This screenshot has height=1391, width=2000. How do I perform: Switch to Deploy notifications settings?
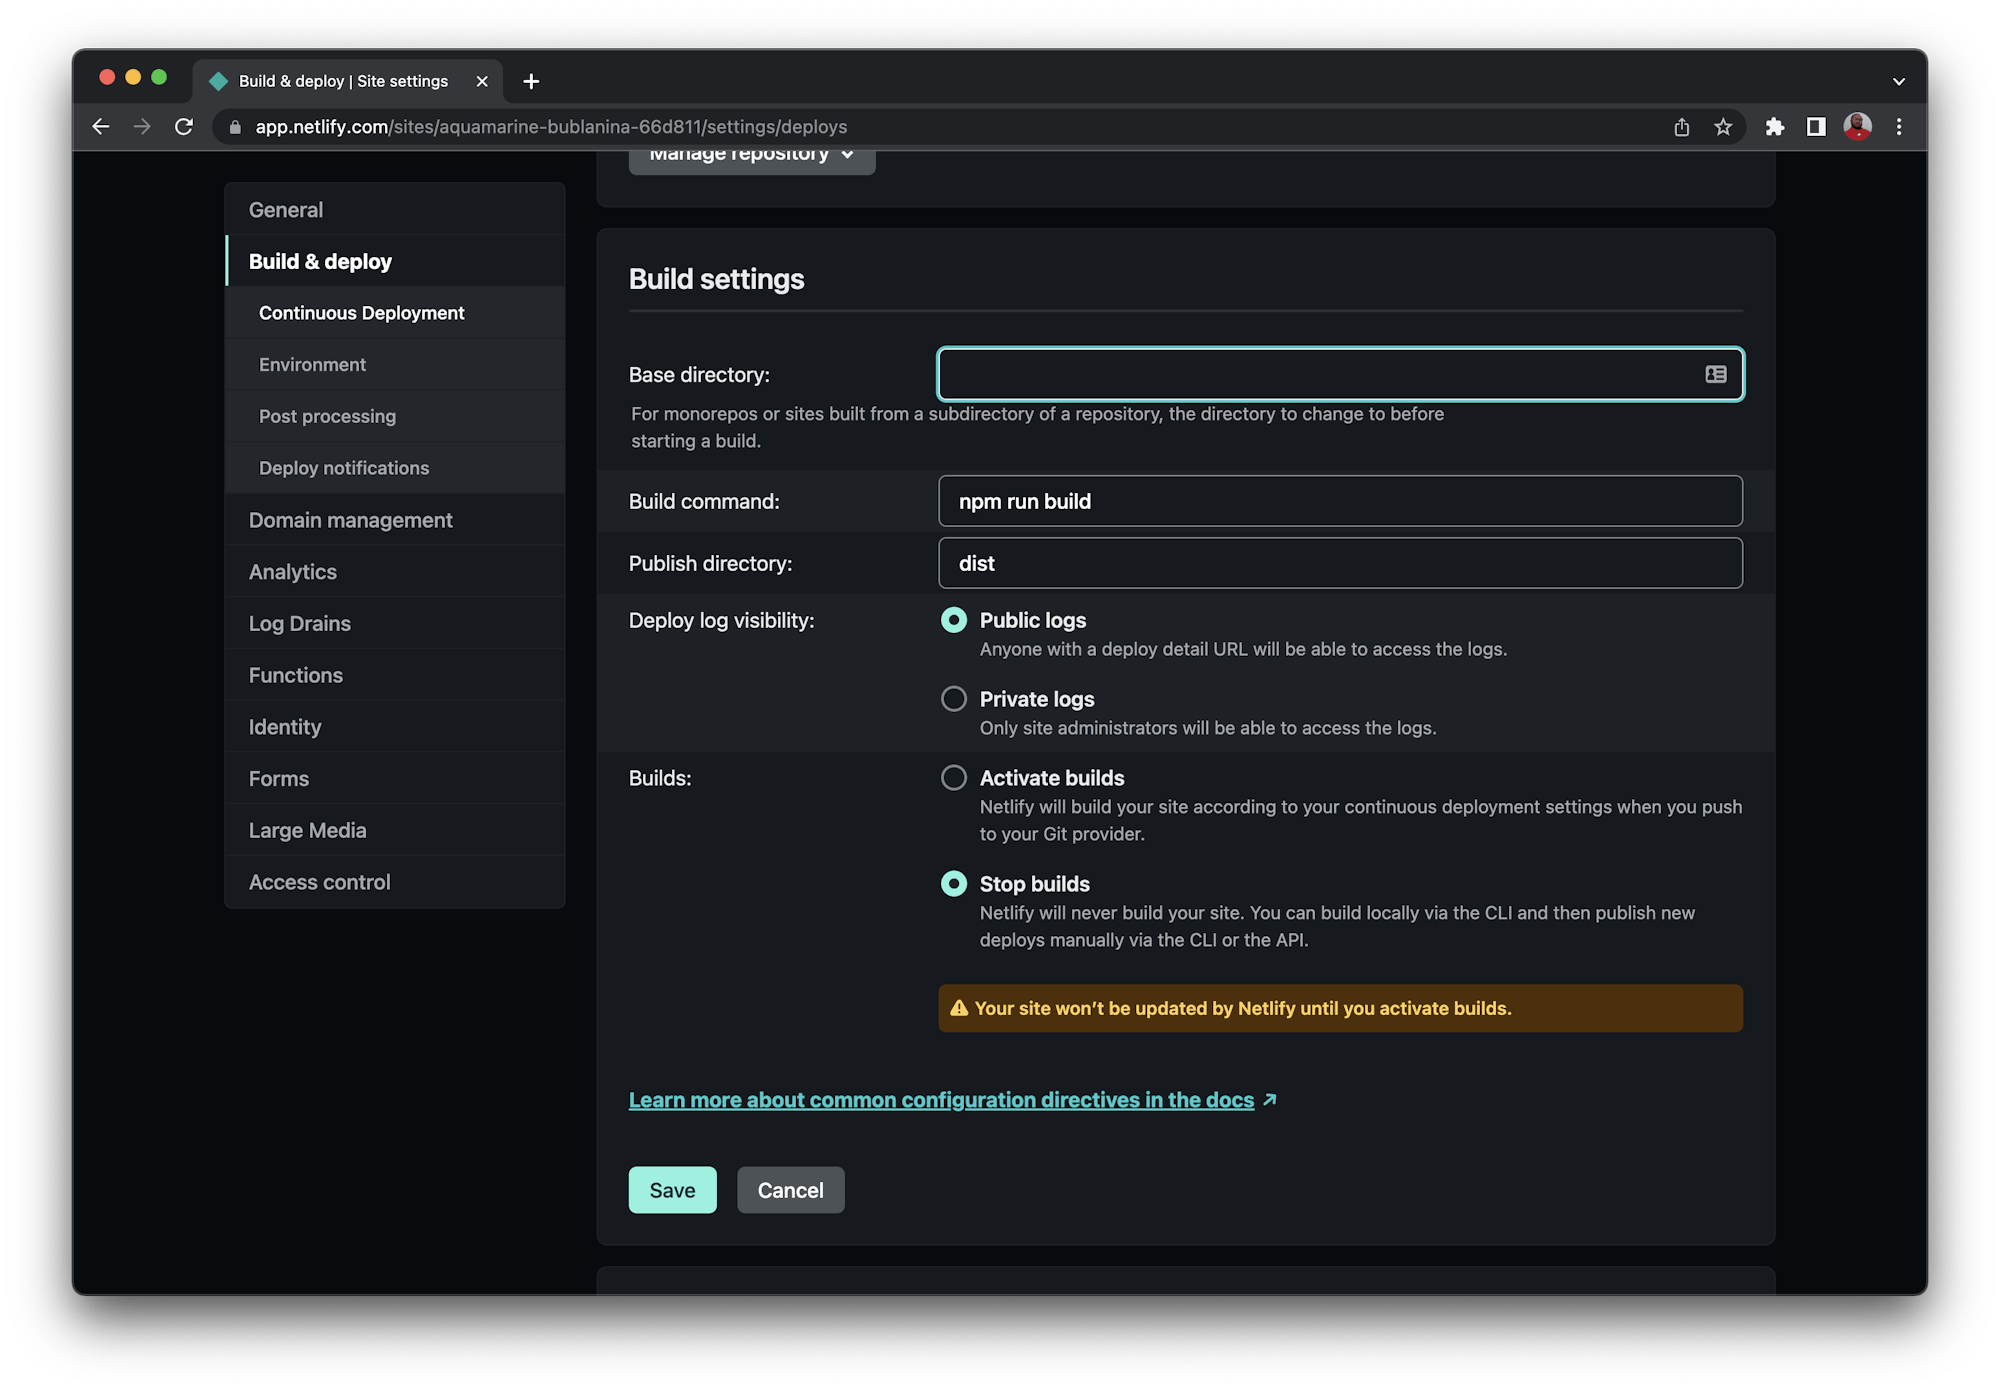click(x=343, y=467)
